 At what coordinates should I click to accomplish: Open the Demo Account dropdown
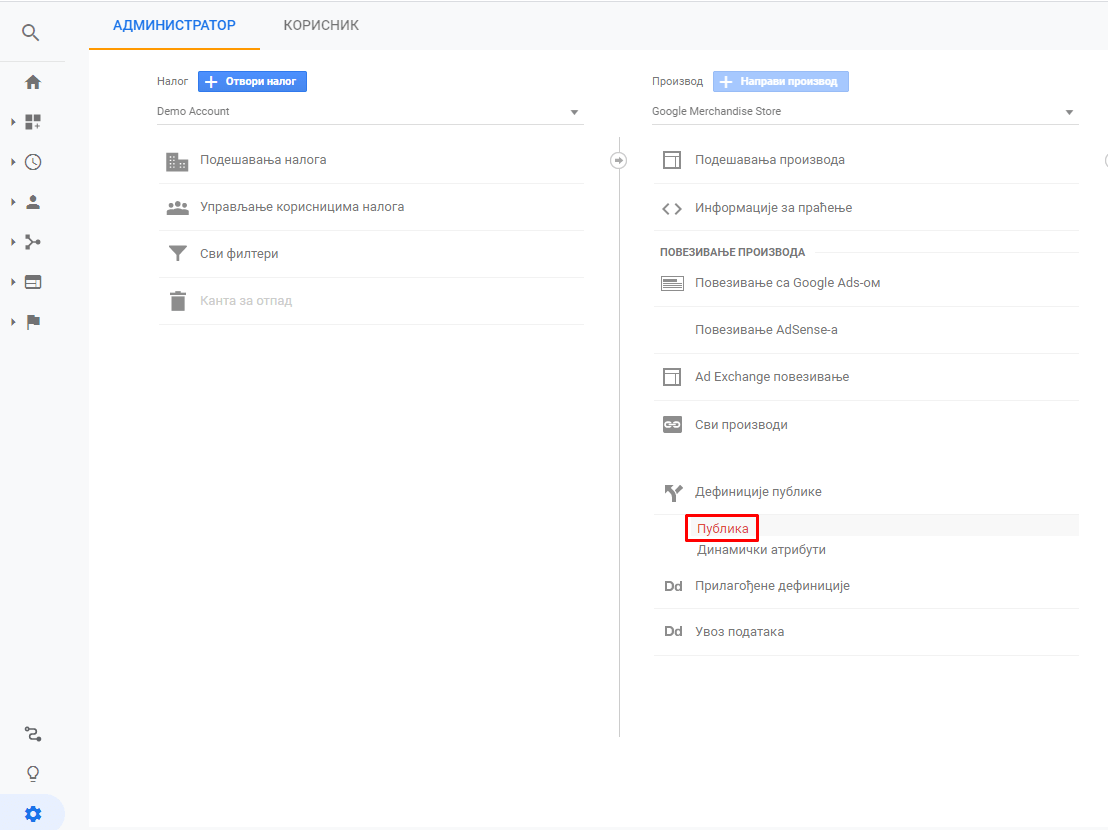pos(370,112)
